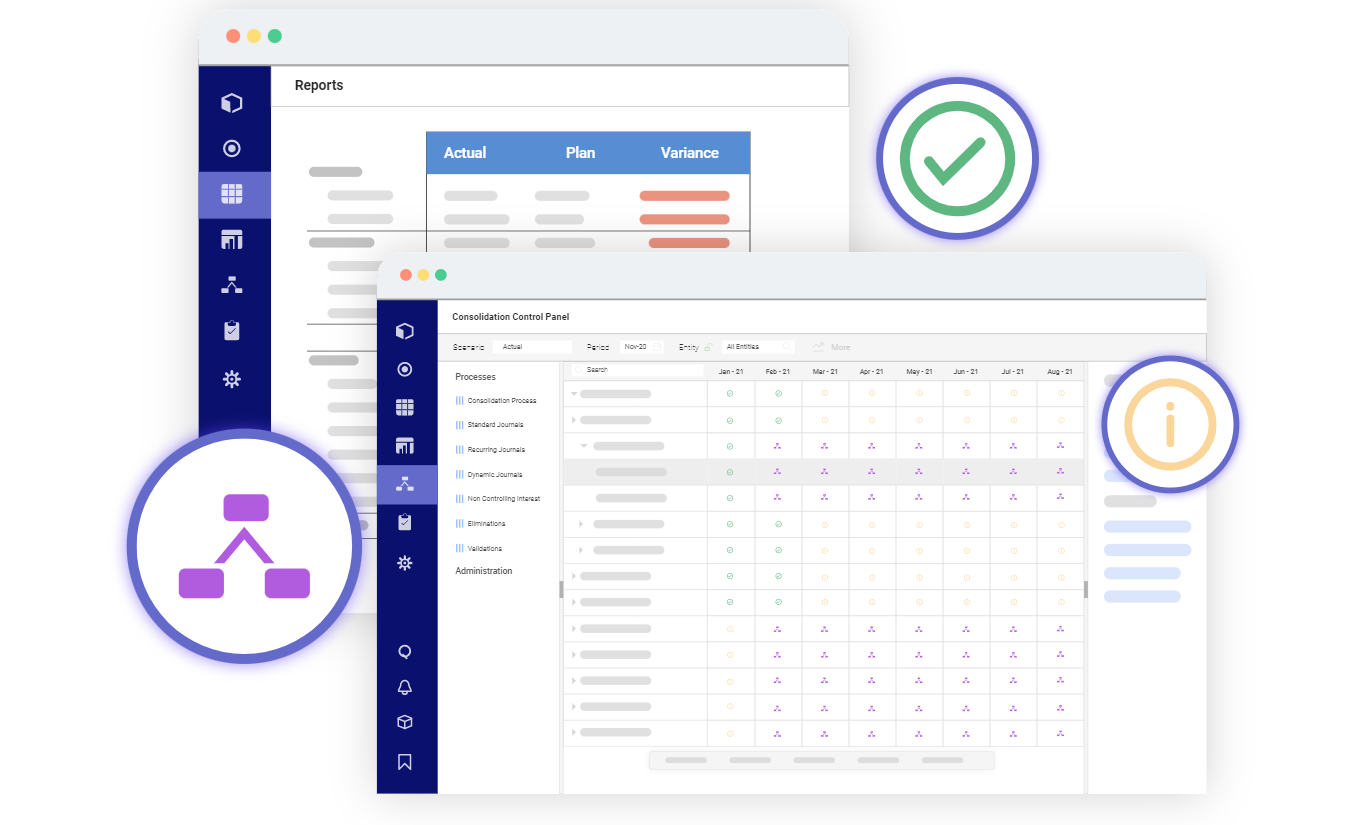Viewport: 1359px width, 825px height.
Task: Open the clipboard checklist icon in the sidebar
Action: pos(405,523)
